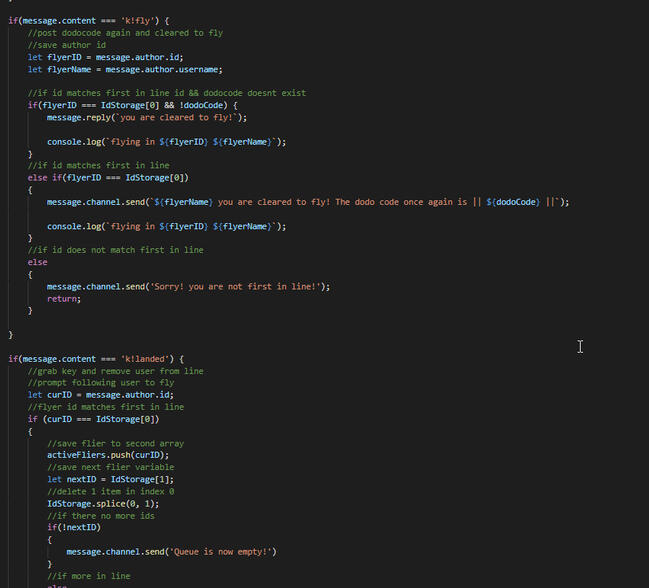Screen dimensions: 649x588
Task: Click the 'Queue is now empty!' string
Action: (x=221, y=551)
